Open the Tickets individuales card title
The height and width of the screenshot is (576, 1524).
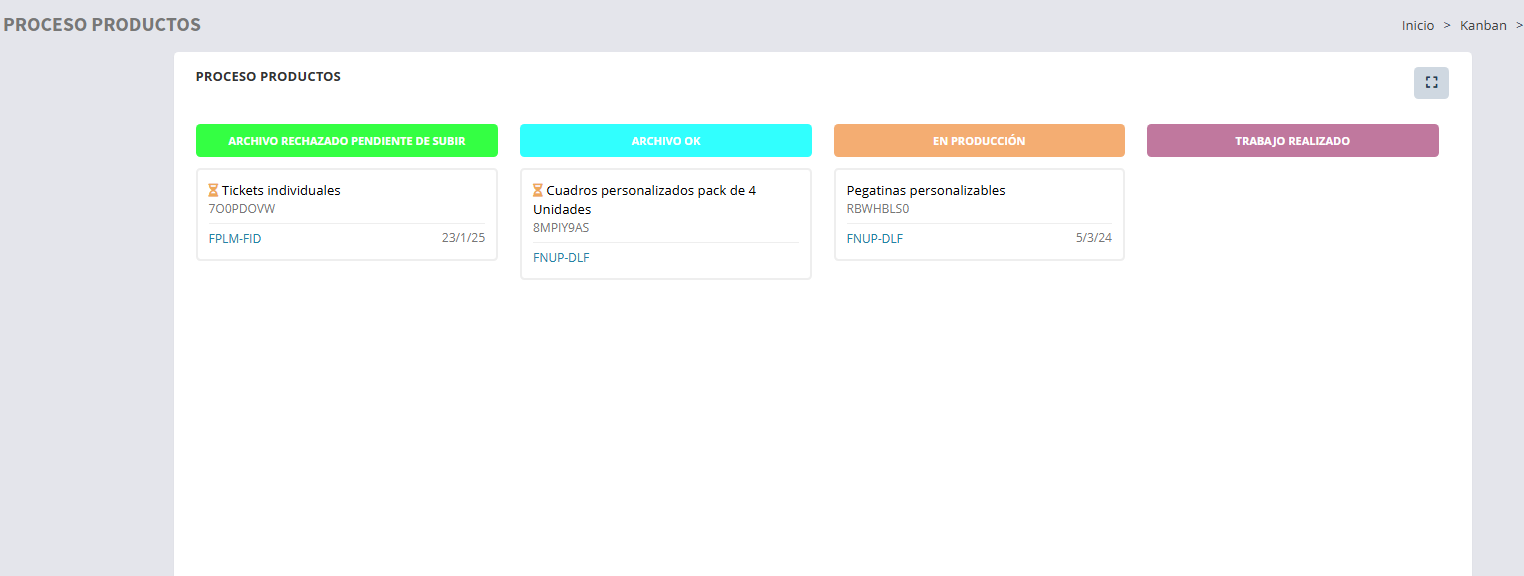click(281, 190)
